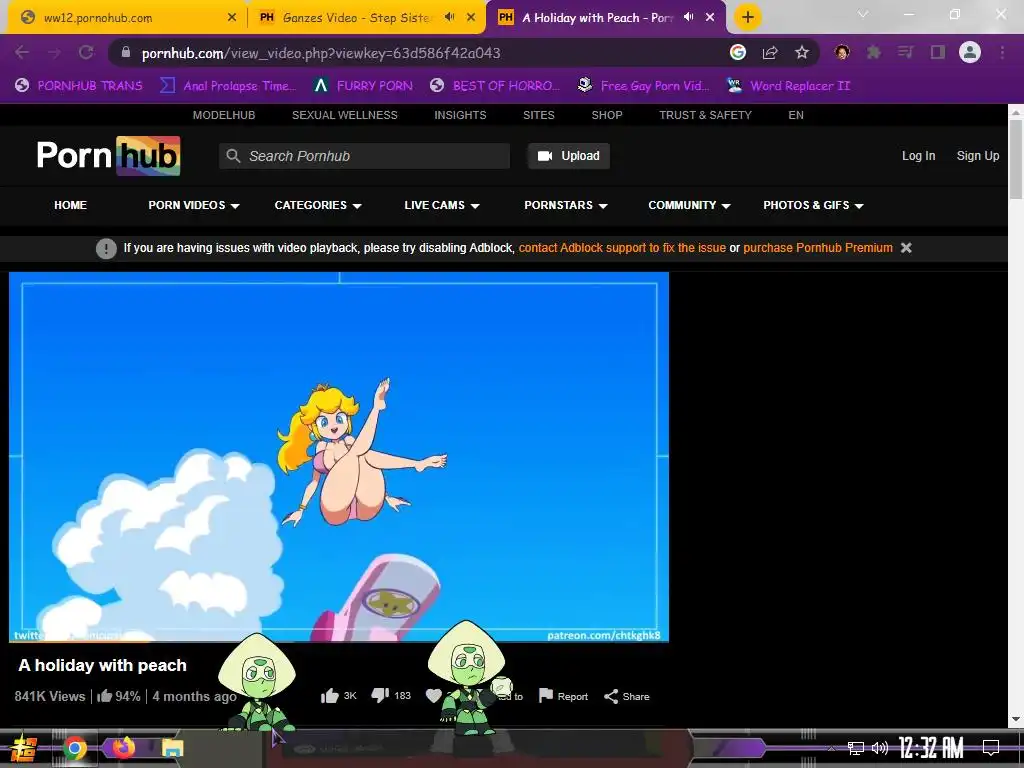Image resolution: width=1024 pixels, height=768 pixels.
Task: Click the Share icon under the video
Action: pos(611,696)
